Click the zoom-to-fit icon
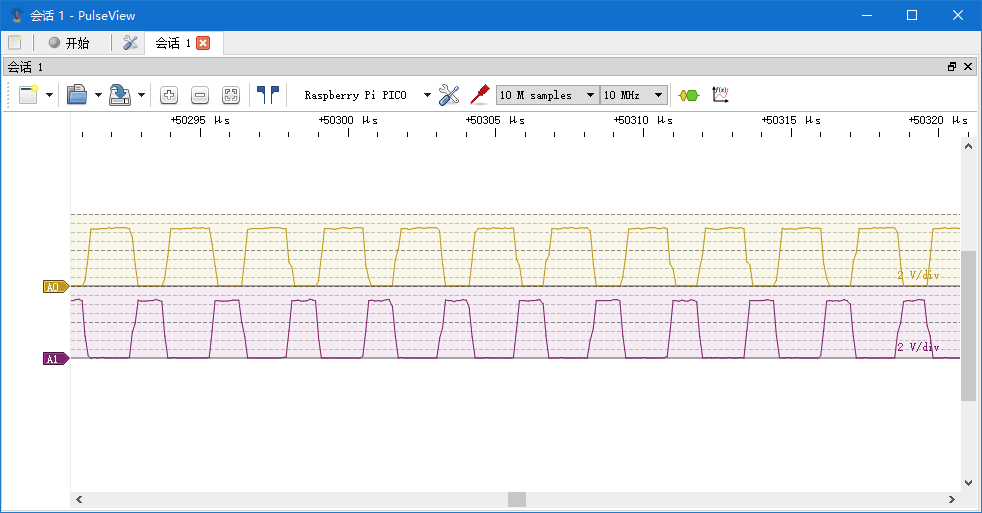 231,95
